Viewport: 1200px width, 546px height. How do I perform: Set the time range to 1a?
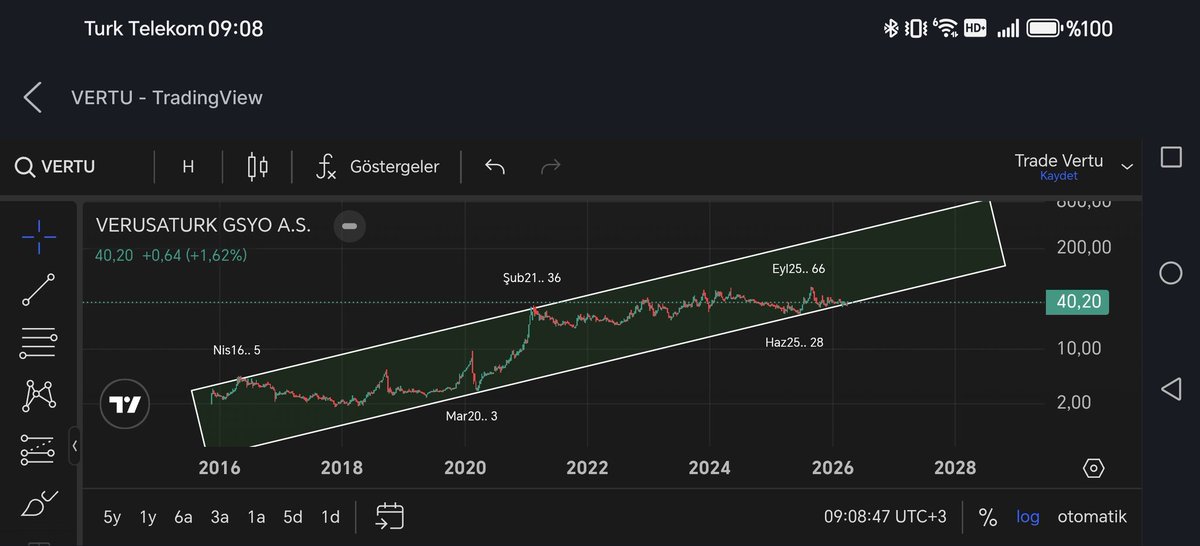pyautogui.click(x=256, y=517)
